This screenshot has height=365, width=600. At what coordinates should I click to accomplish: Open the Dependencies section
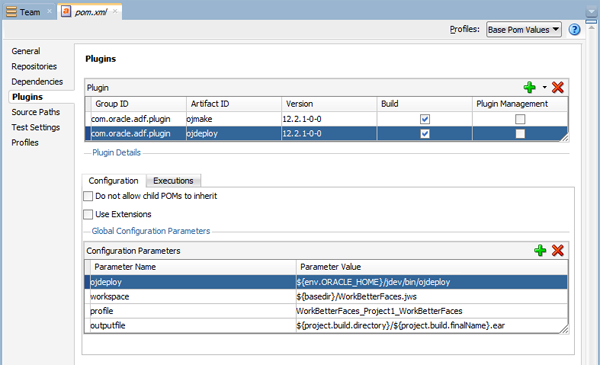[x=37, y=81]
